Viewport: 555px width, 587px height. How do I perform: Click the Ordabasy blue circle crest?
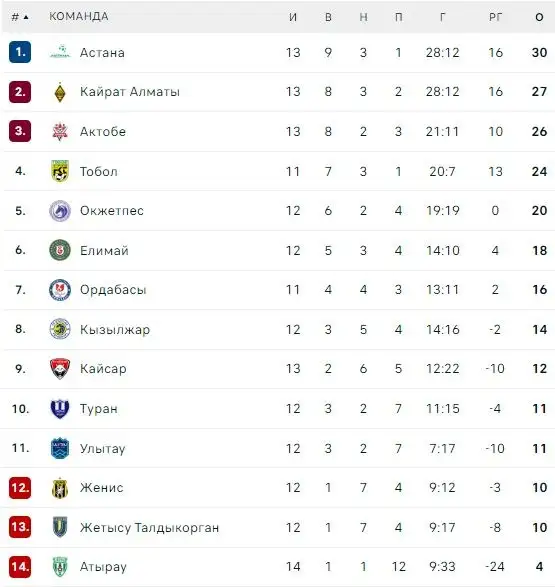coord(60,290)
